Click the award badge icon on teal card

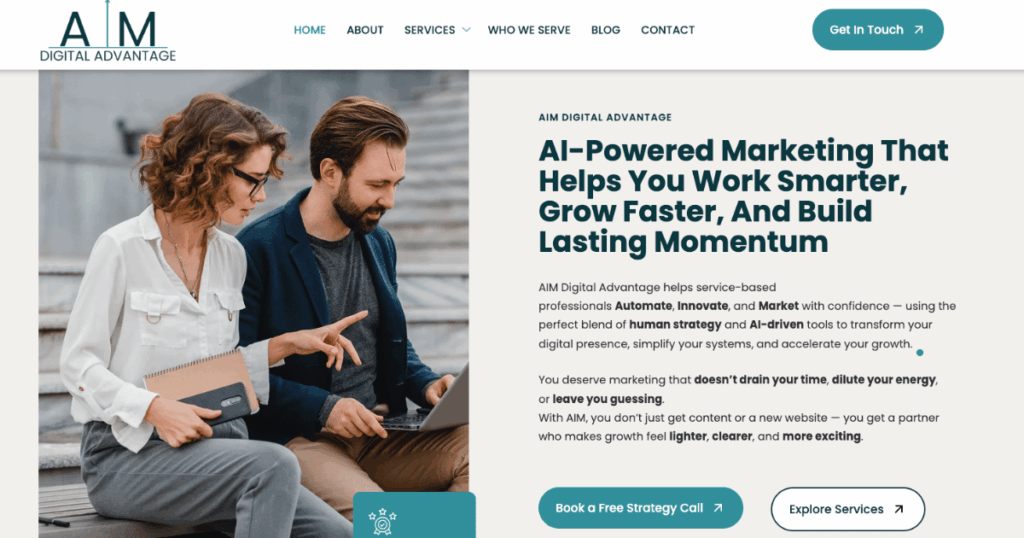pyautogui.click(x=382, y=522)
